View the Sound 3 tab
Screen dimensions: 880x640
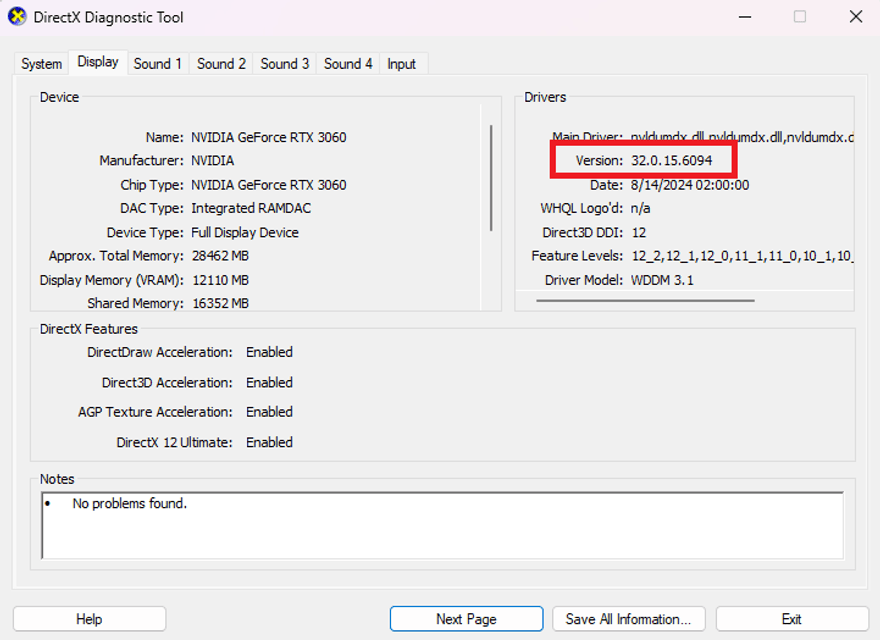(x=284, y=63)
